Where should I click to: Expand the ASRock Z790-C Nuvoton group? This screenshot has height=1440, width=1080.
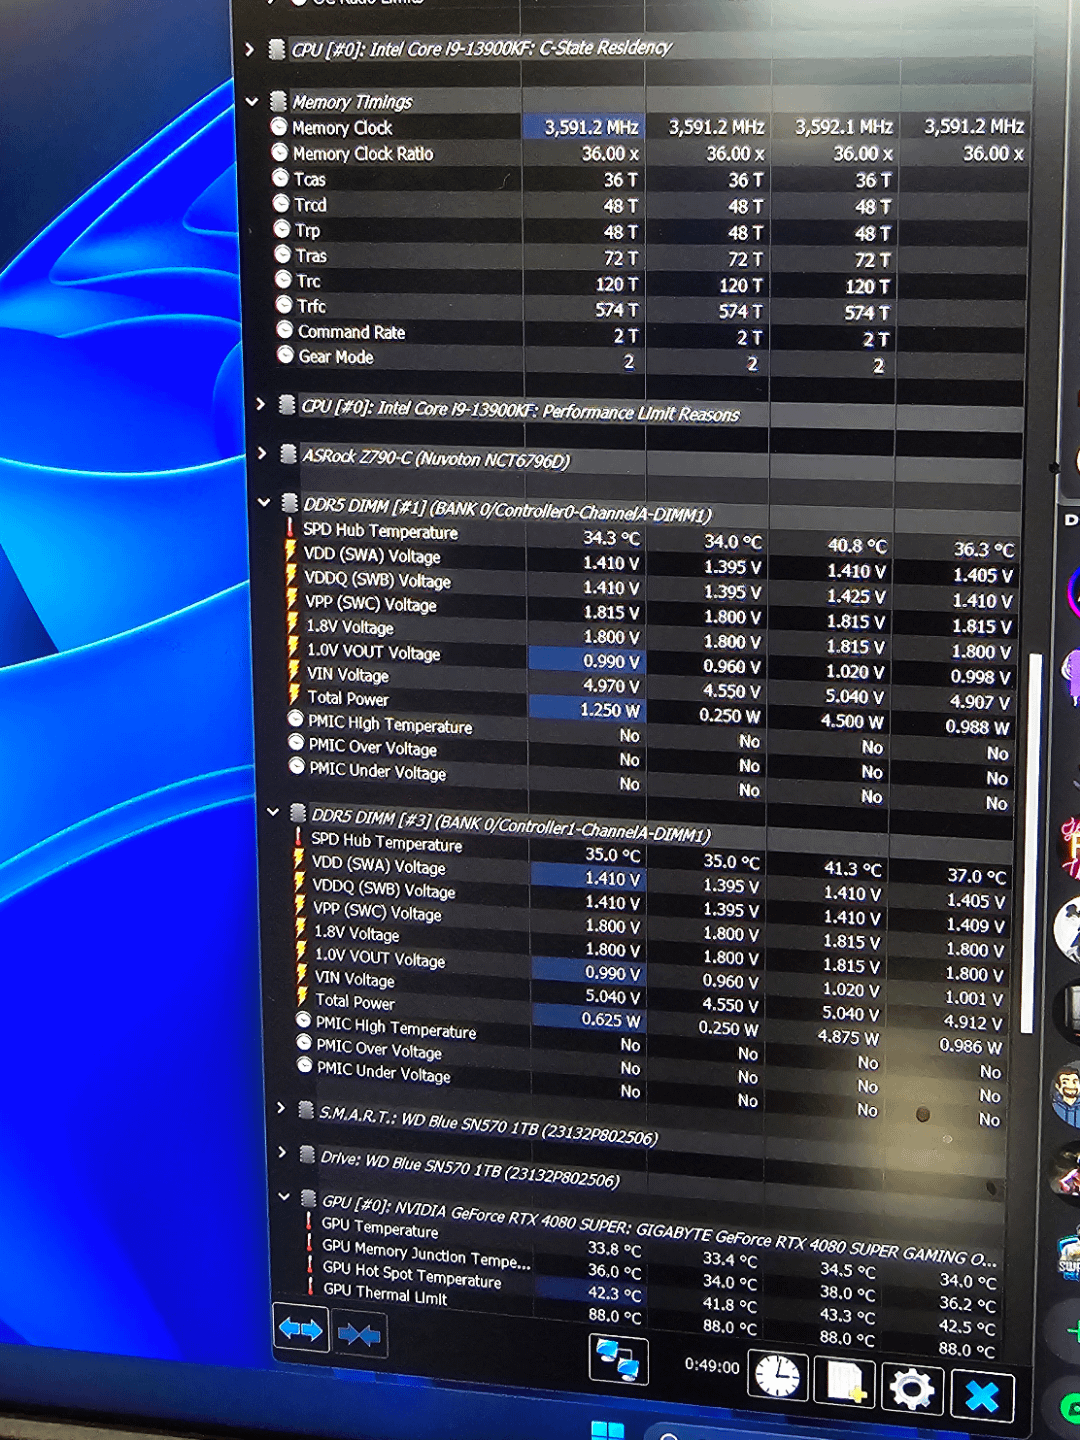click(262, 453)
